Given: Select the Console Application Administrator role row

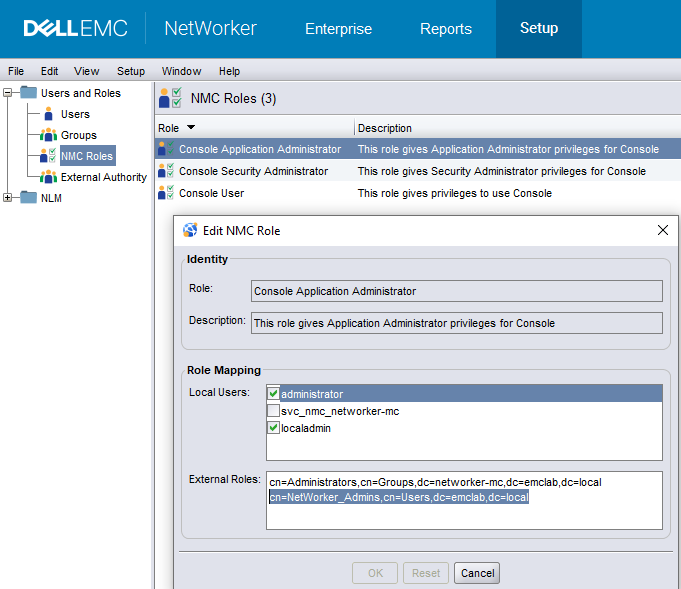Looking at the screenshot, I should [x=418, y=149].
